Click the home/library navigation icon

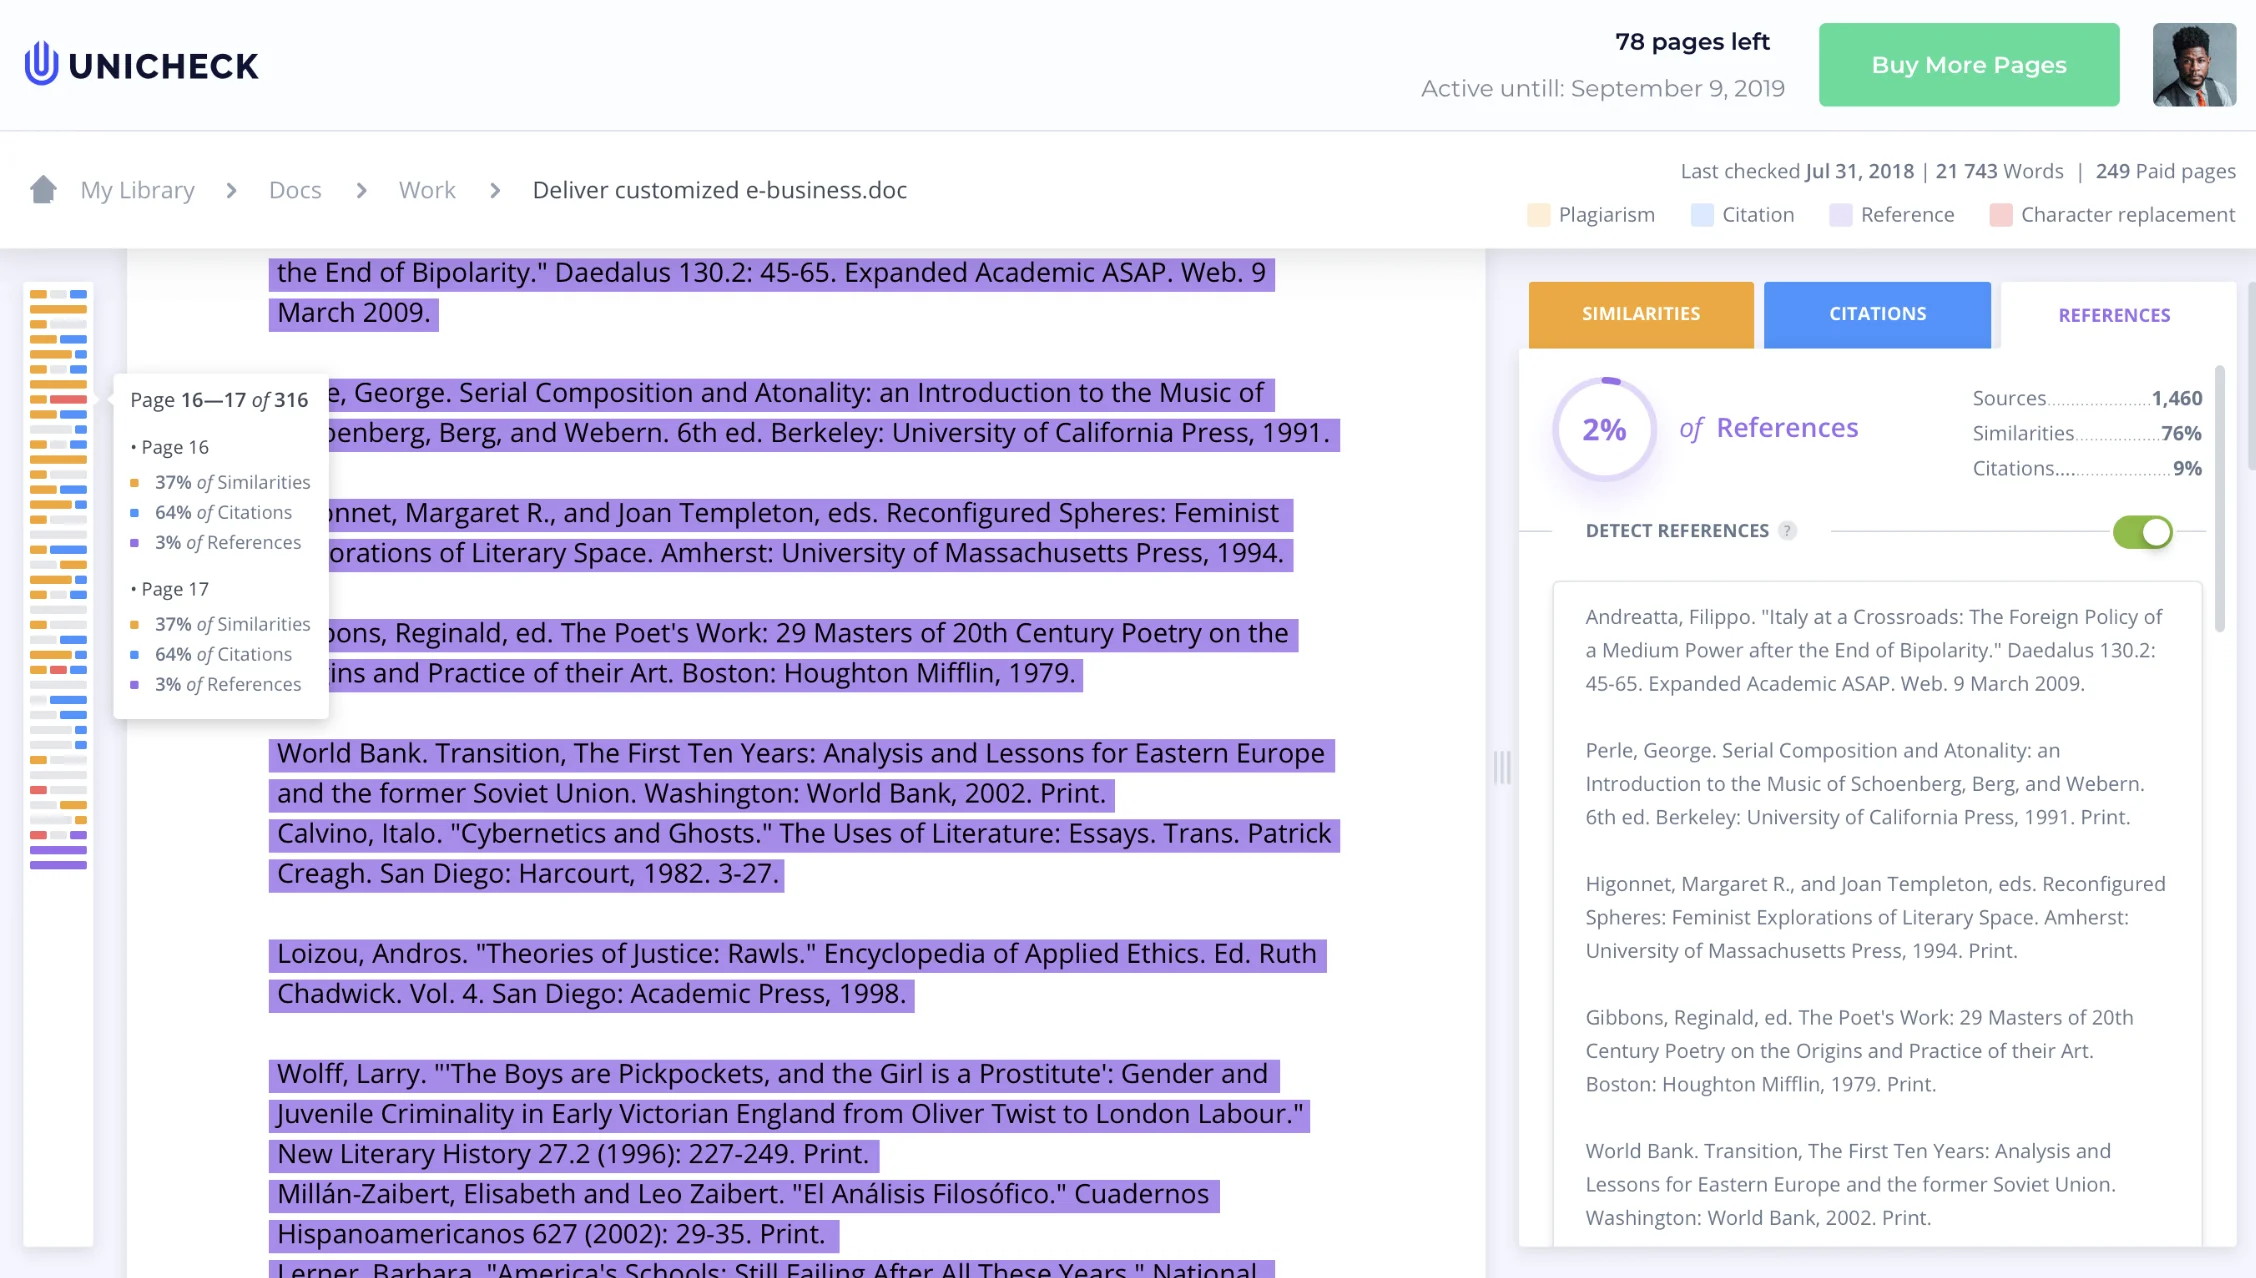click(42, 187)
